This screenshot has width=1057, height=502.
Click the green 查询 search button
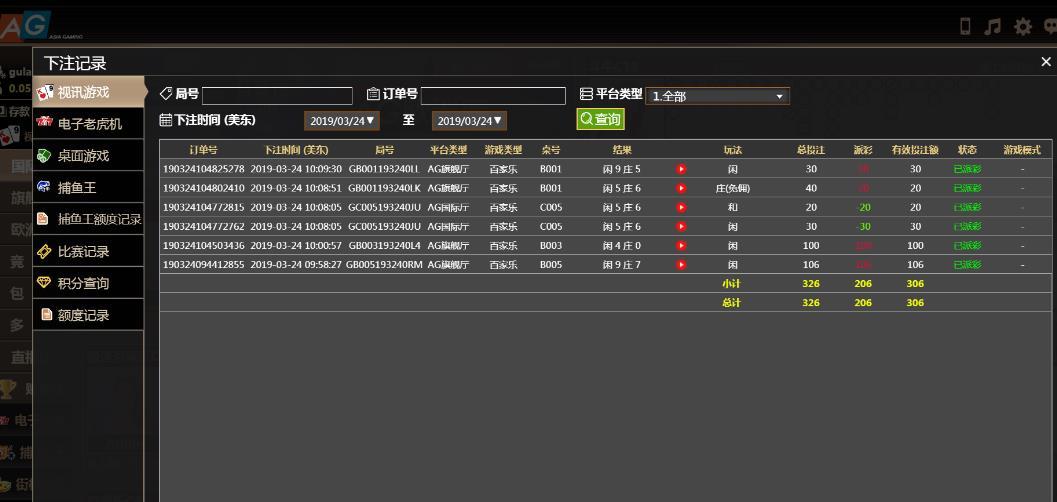(601, 119)
